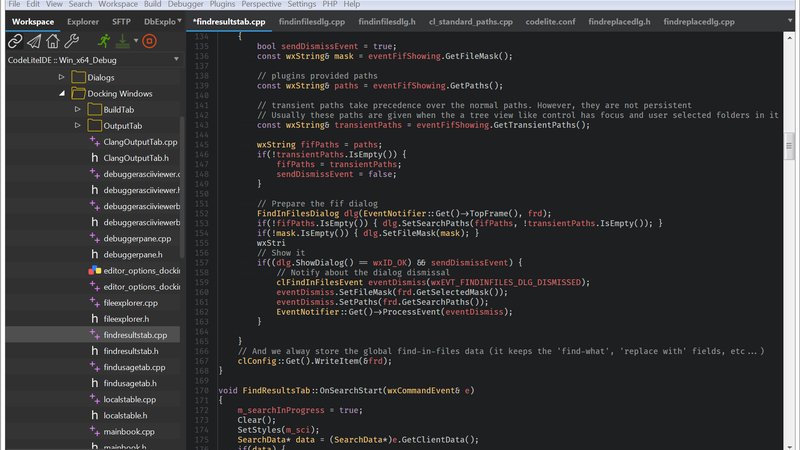Open fileexplorer.cpp in the tree
The height and width of the screenshot is (450, 800).
(x=130, y=302)
